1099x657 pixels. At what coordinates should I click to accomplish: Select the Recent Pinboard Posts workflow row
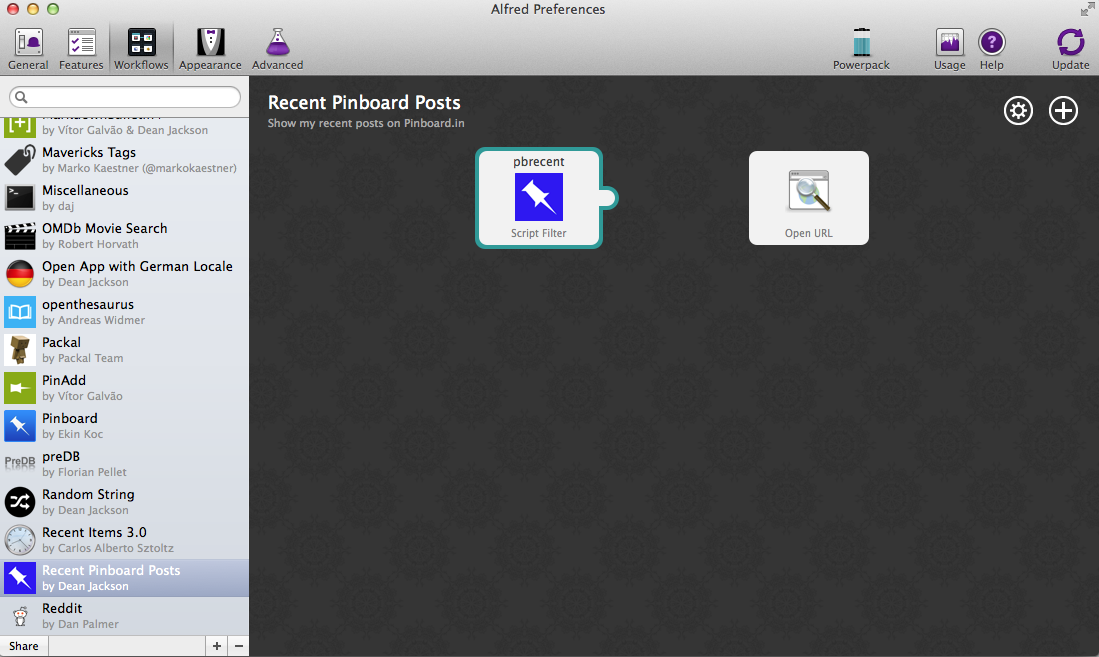[x=125, y=578]
